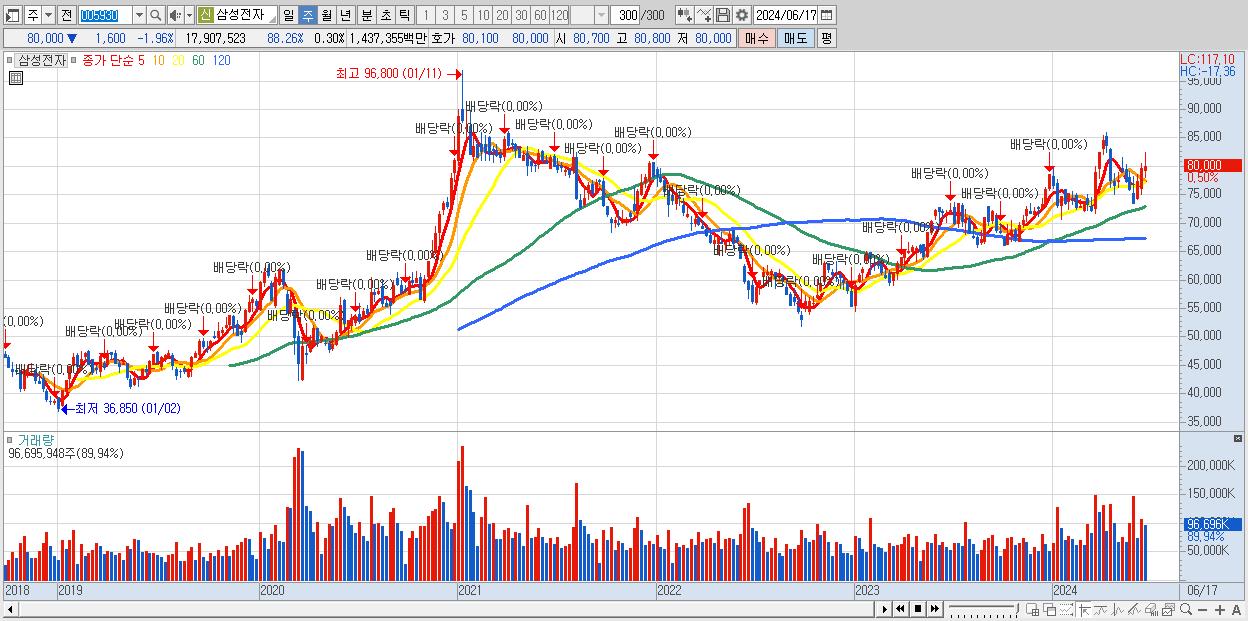The image size is (1248, 621).
Task: Click the plus zoom-in icon bottom right
Action: click(1220, 609)
